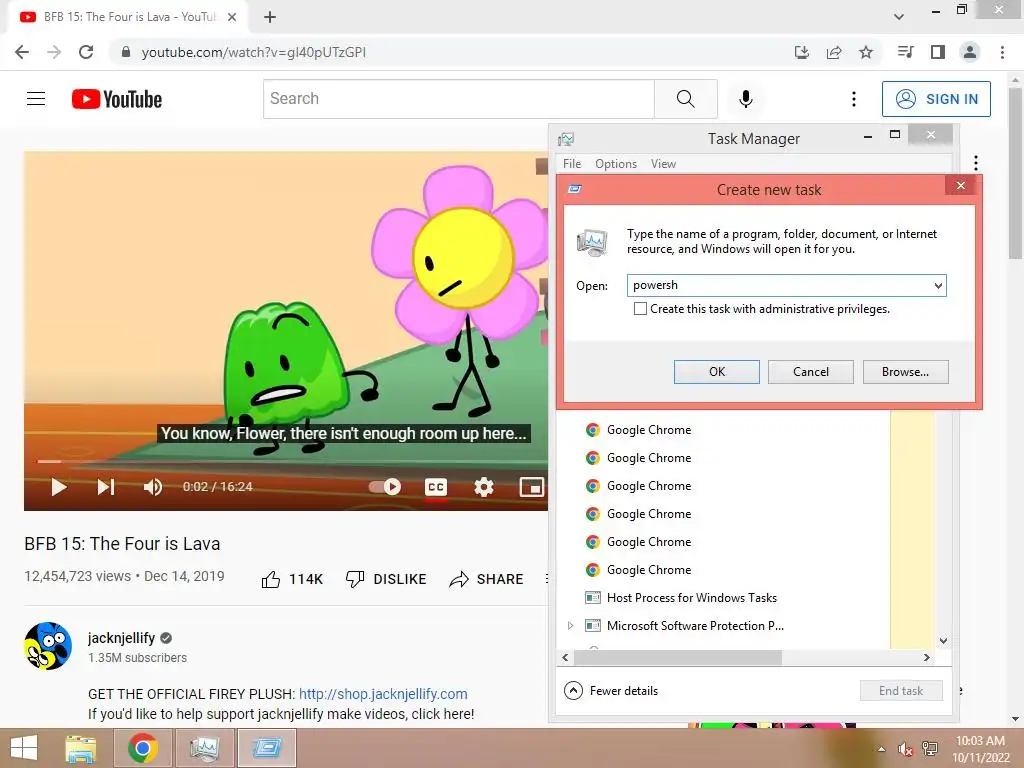Go to YouTube home via logo

(x=117, y=99)
